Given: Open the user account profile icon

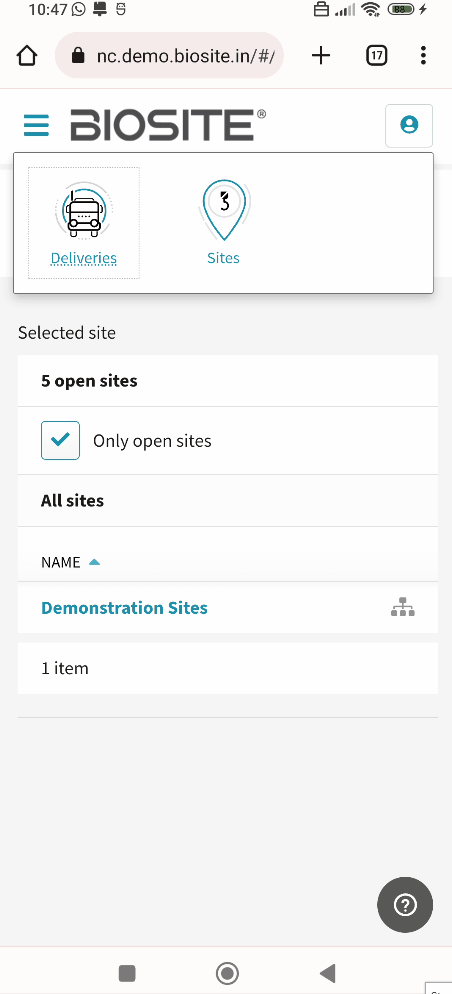Looking at the screenshot, I should pos(409,125).
